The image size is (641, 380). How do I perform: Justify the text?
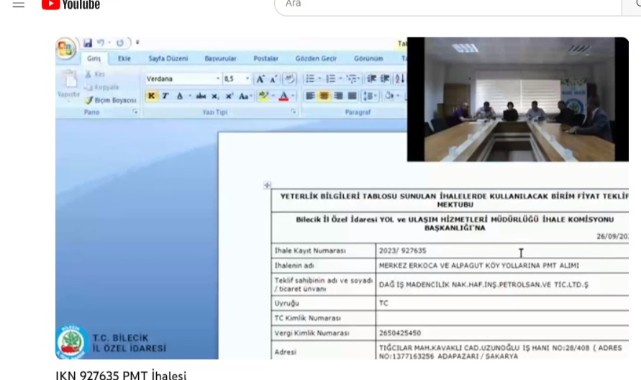[x=352, y=96]
